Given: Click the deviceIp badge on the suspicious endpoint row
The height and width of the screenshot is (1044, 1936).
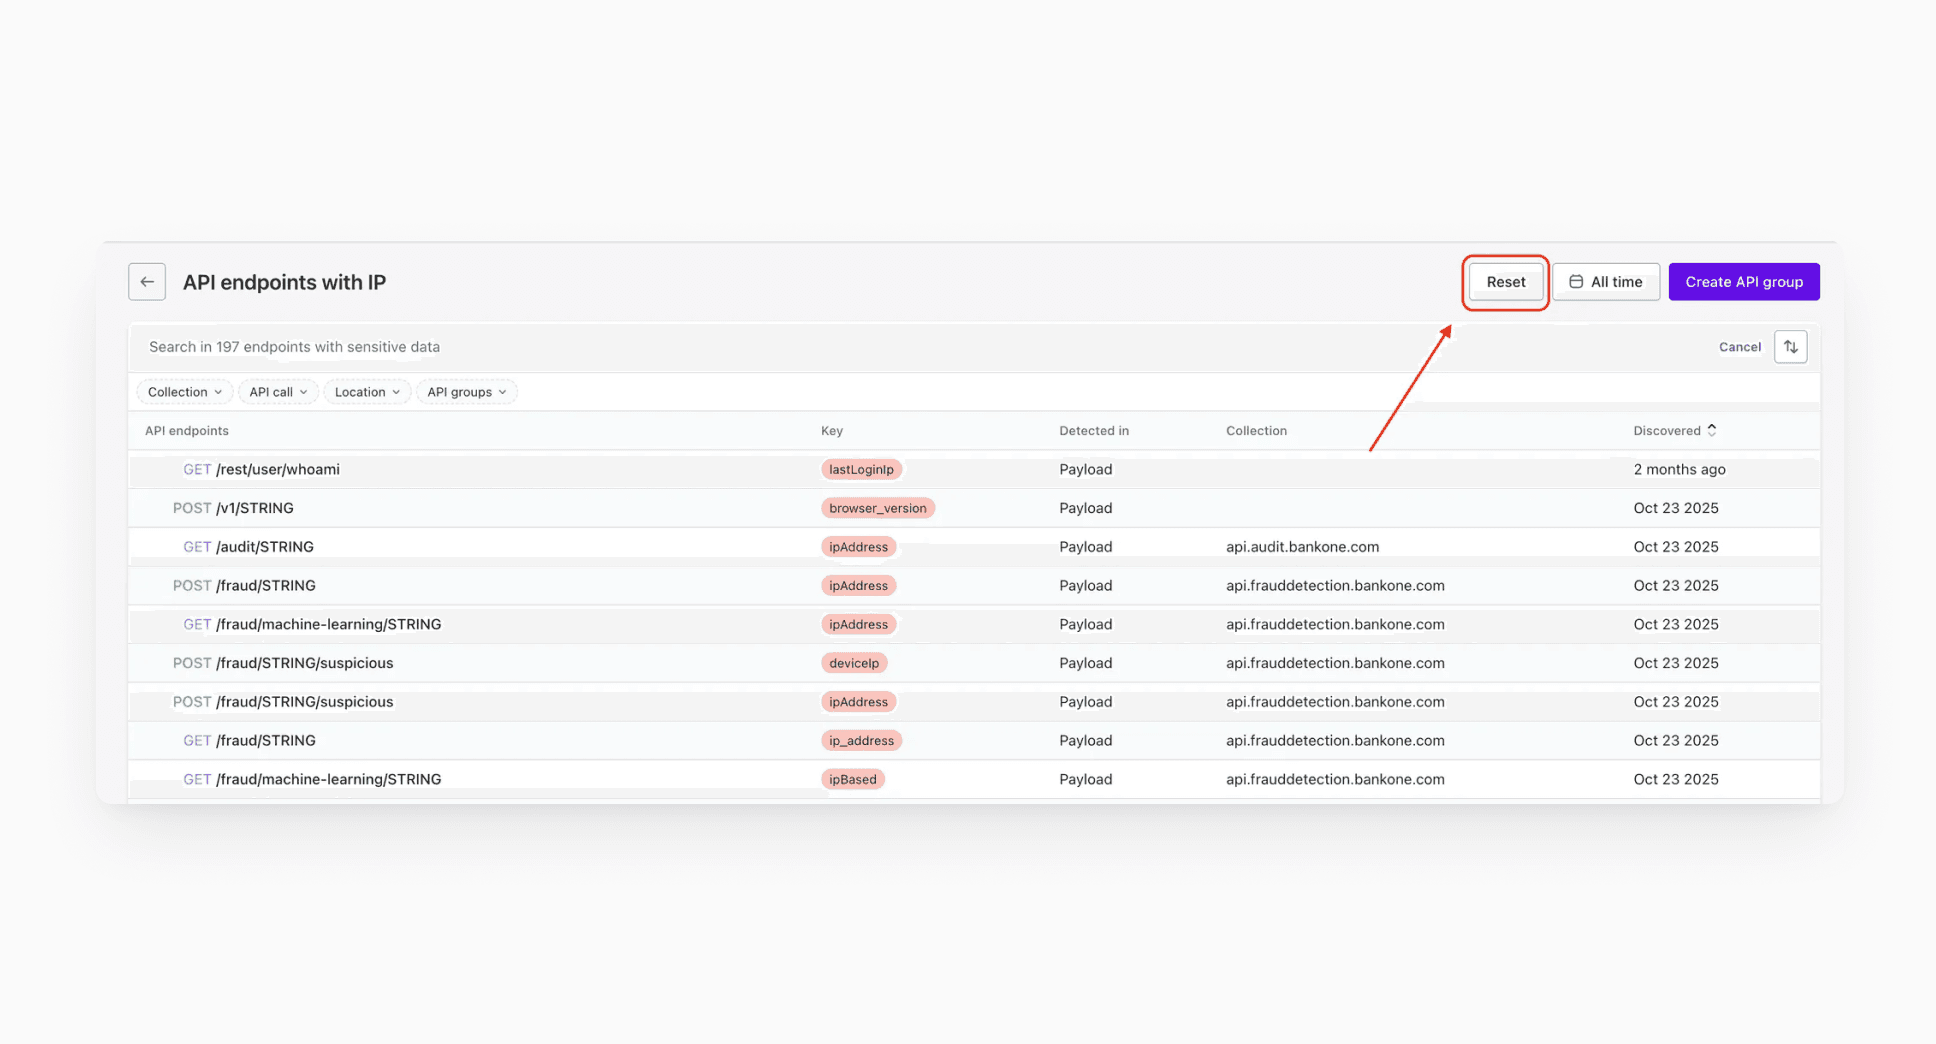Looking at the screenshot, I should [x=854, y=662].
